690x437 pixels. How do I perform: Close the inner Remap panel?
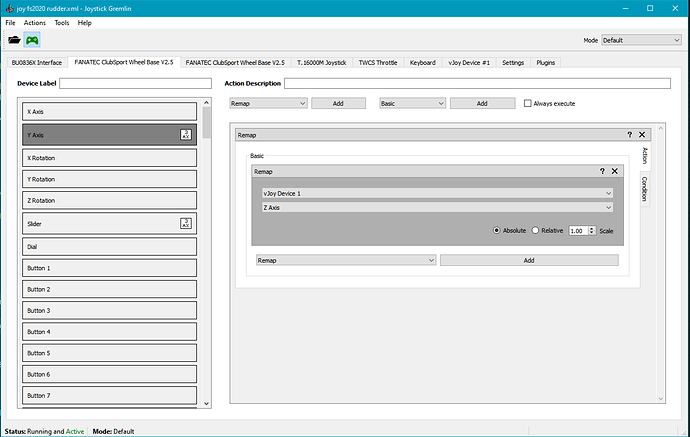pyautogui.click(x=615, y=171)
